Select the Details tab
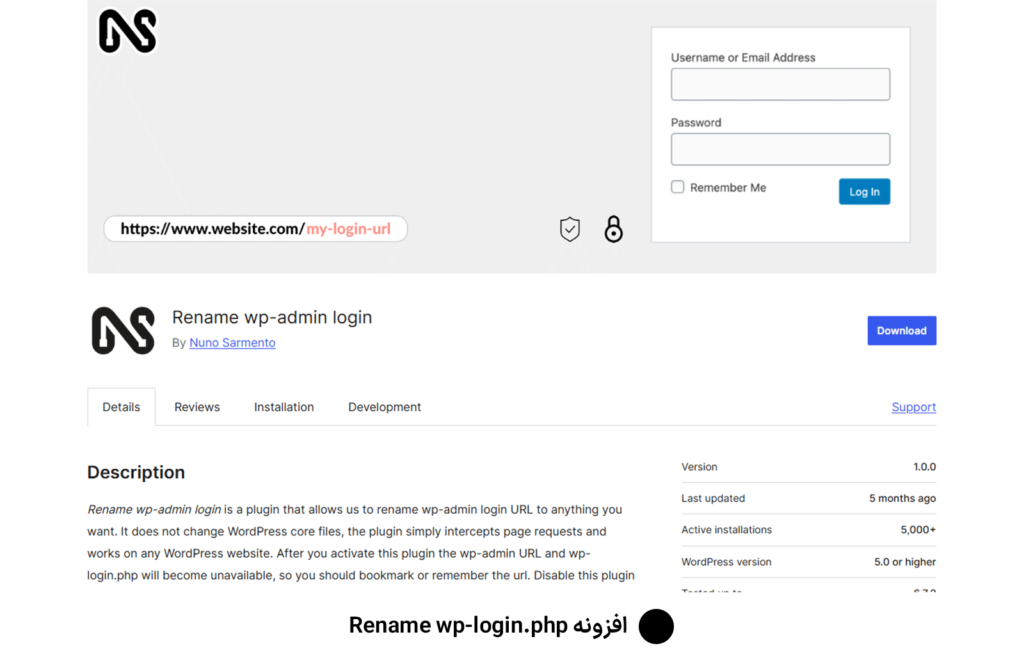The width and height of the screenshot is (1024, 662). pyautogui.click(x=121, y=407)
